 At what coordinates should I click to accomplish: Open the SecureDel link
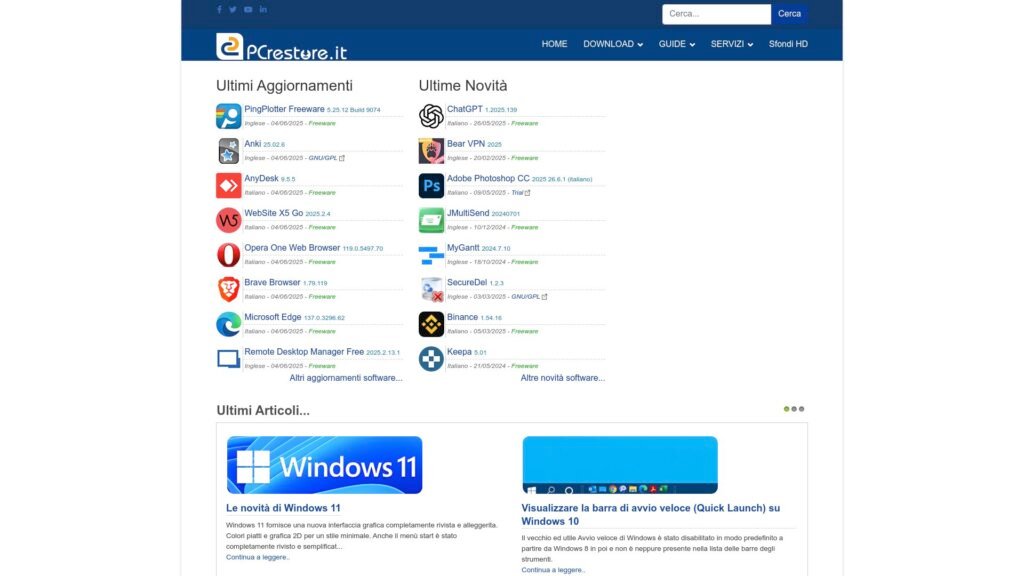pyautogui.click(x=467, y=282)
